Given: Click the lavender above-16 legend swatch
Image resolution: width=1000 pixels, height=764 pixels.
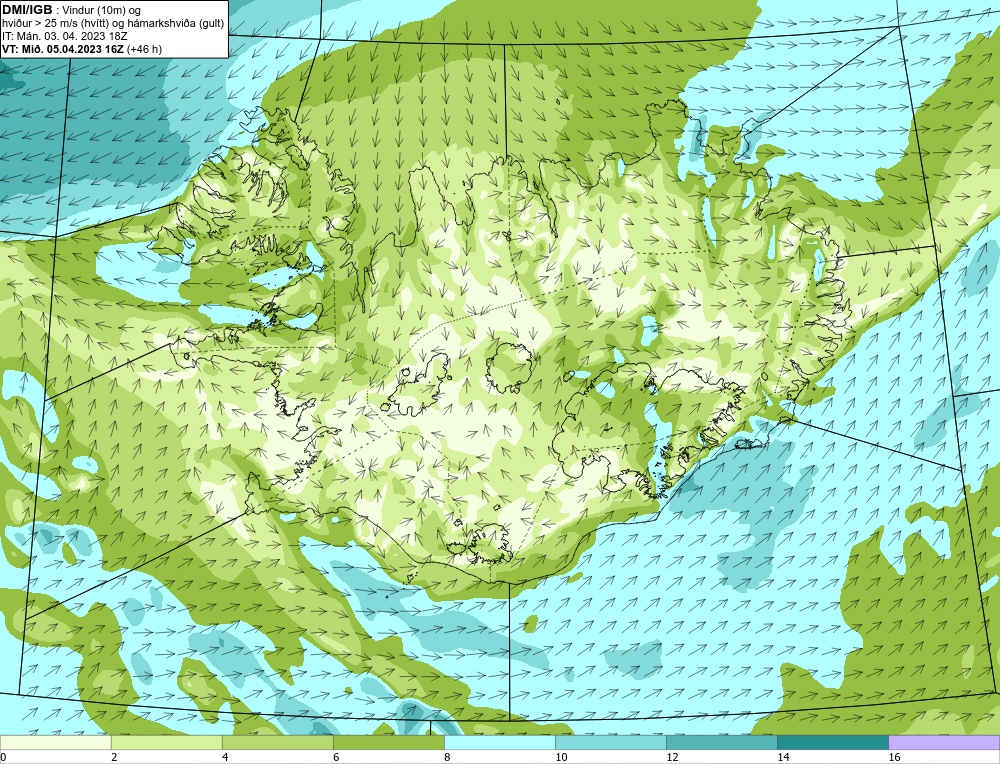Looking at the screenshot, I should click(944, 742).
